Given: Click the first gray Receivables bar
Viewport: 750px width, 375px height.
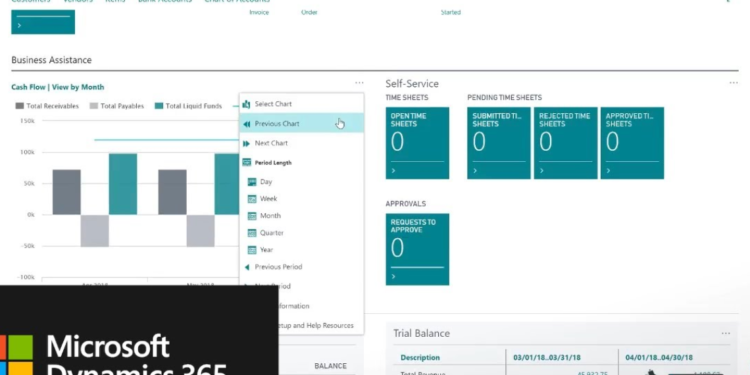Looking at the screenshot, I should [x=66, y=192].
